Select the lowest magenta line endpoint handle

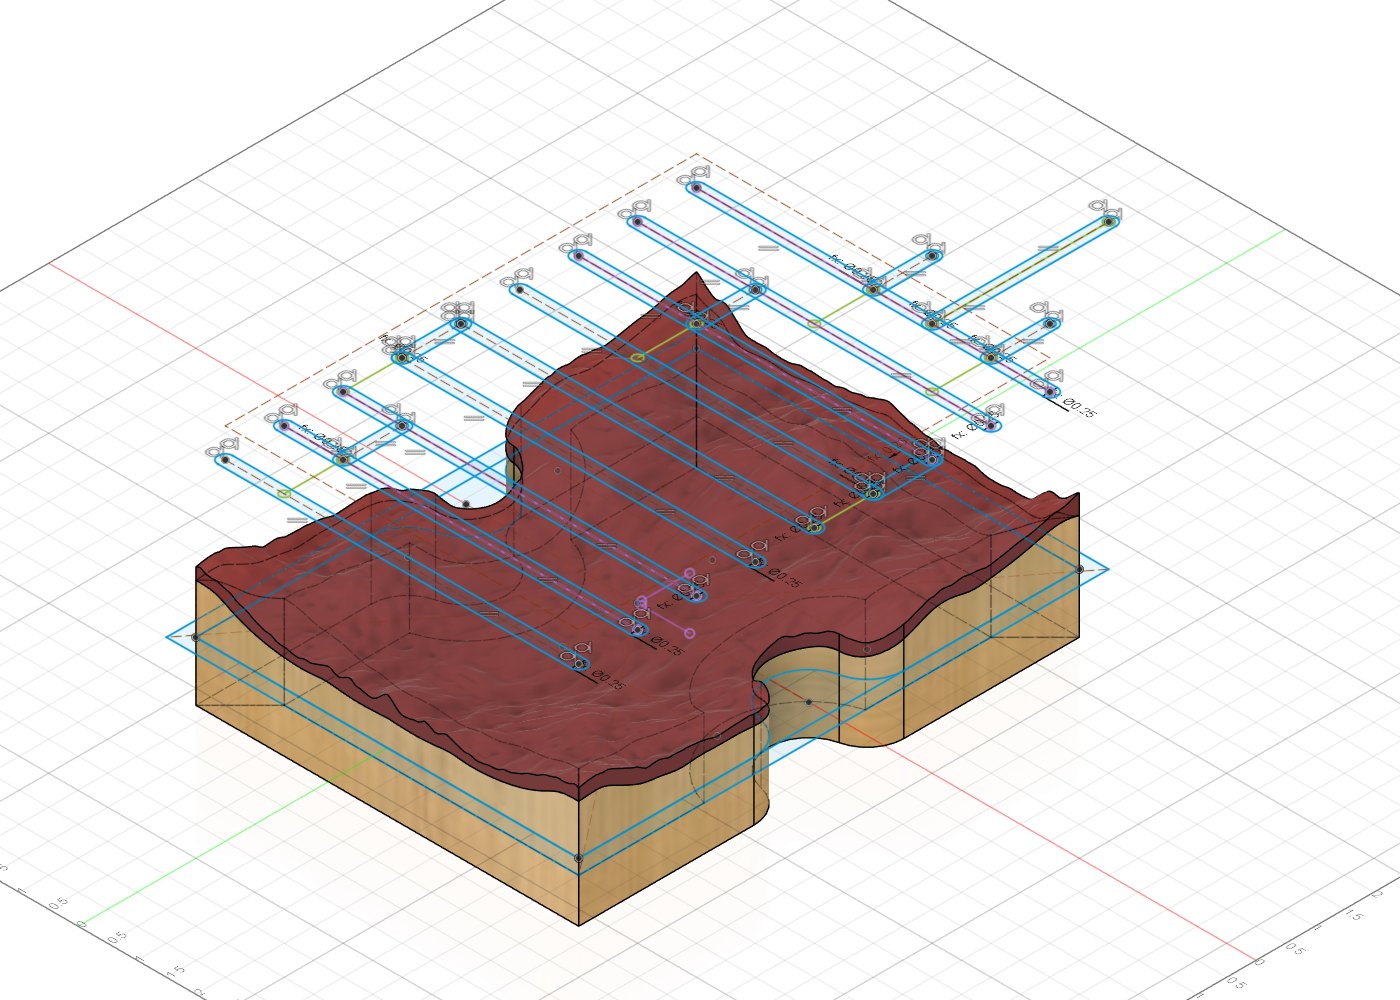pos(689,633)
